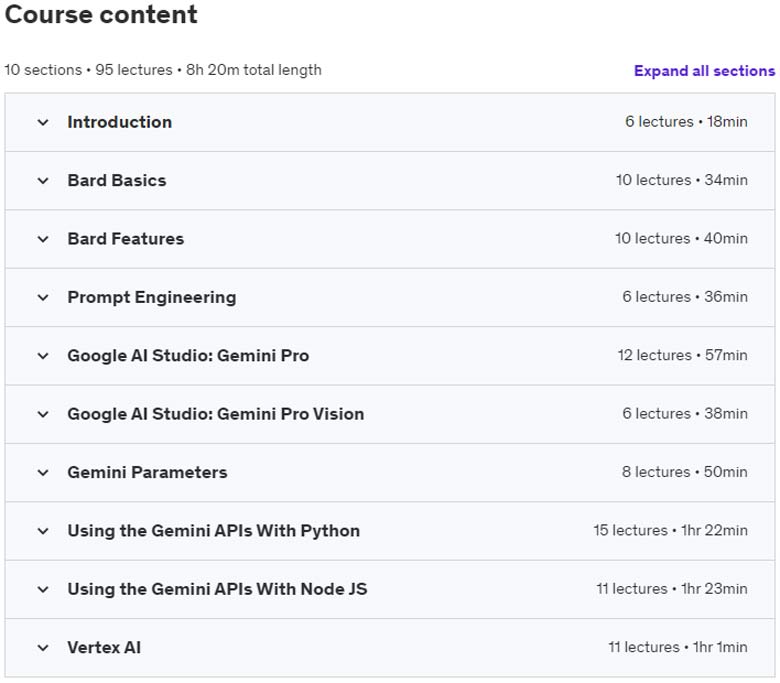Screen dimensions: 780x683
Task: Click '10 lectures • 34min' text
Action: pos(682,180)
